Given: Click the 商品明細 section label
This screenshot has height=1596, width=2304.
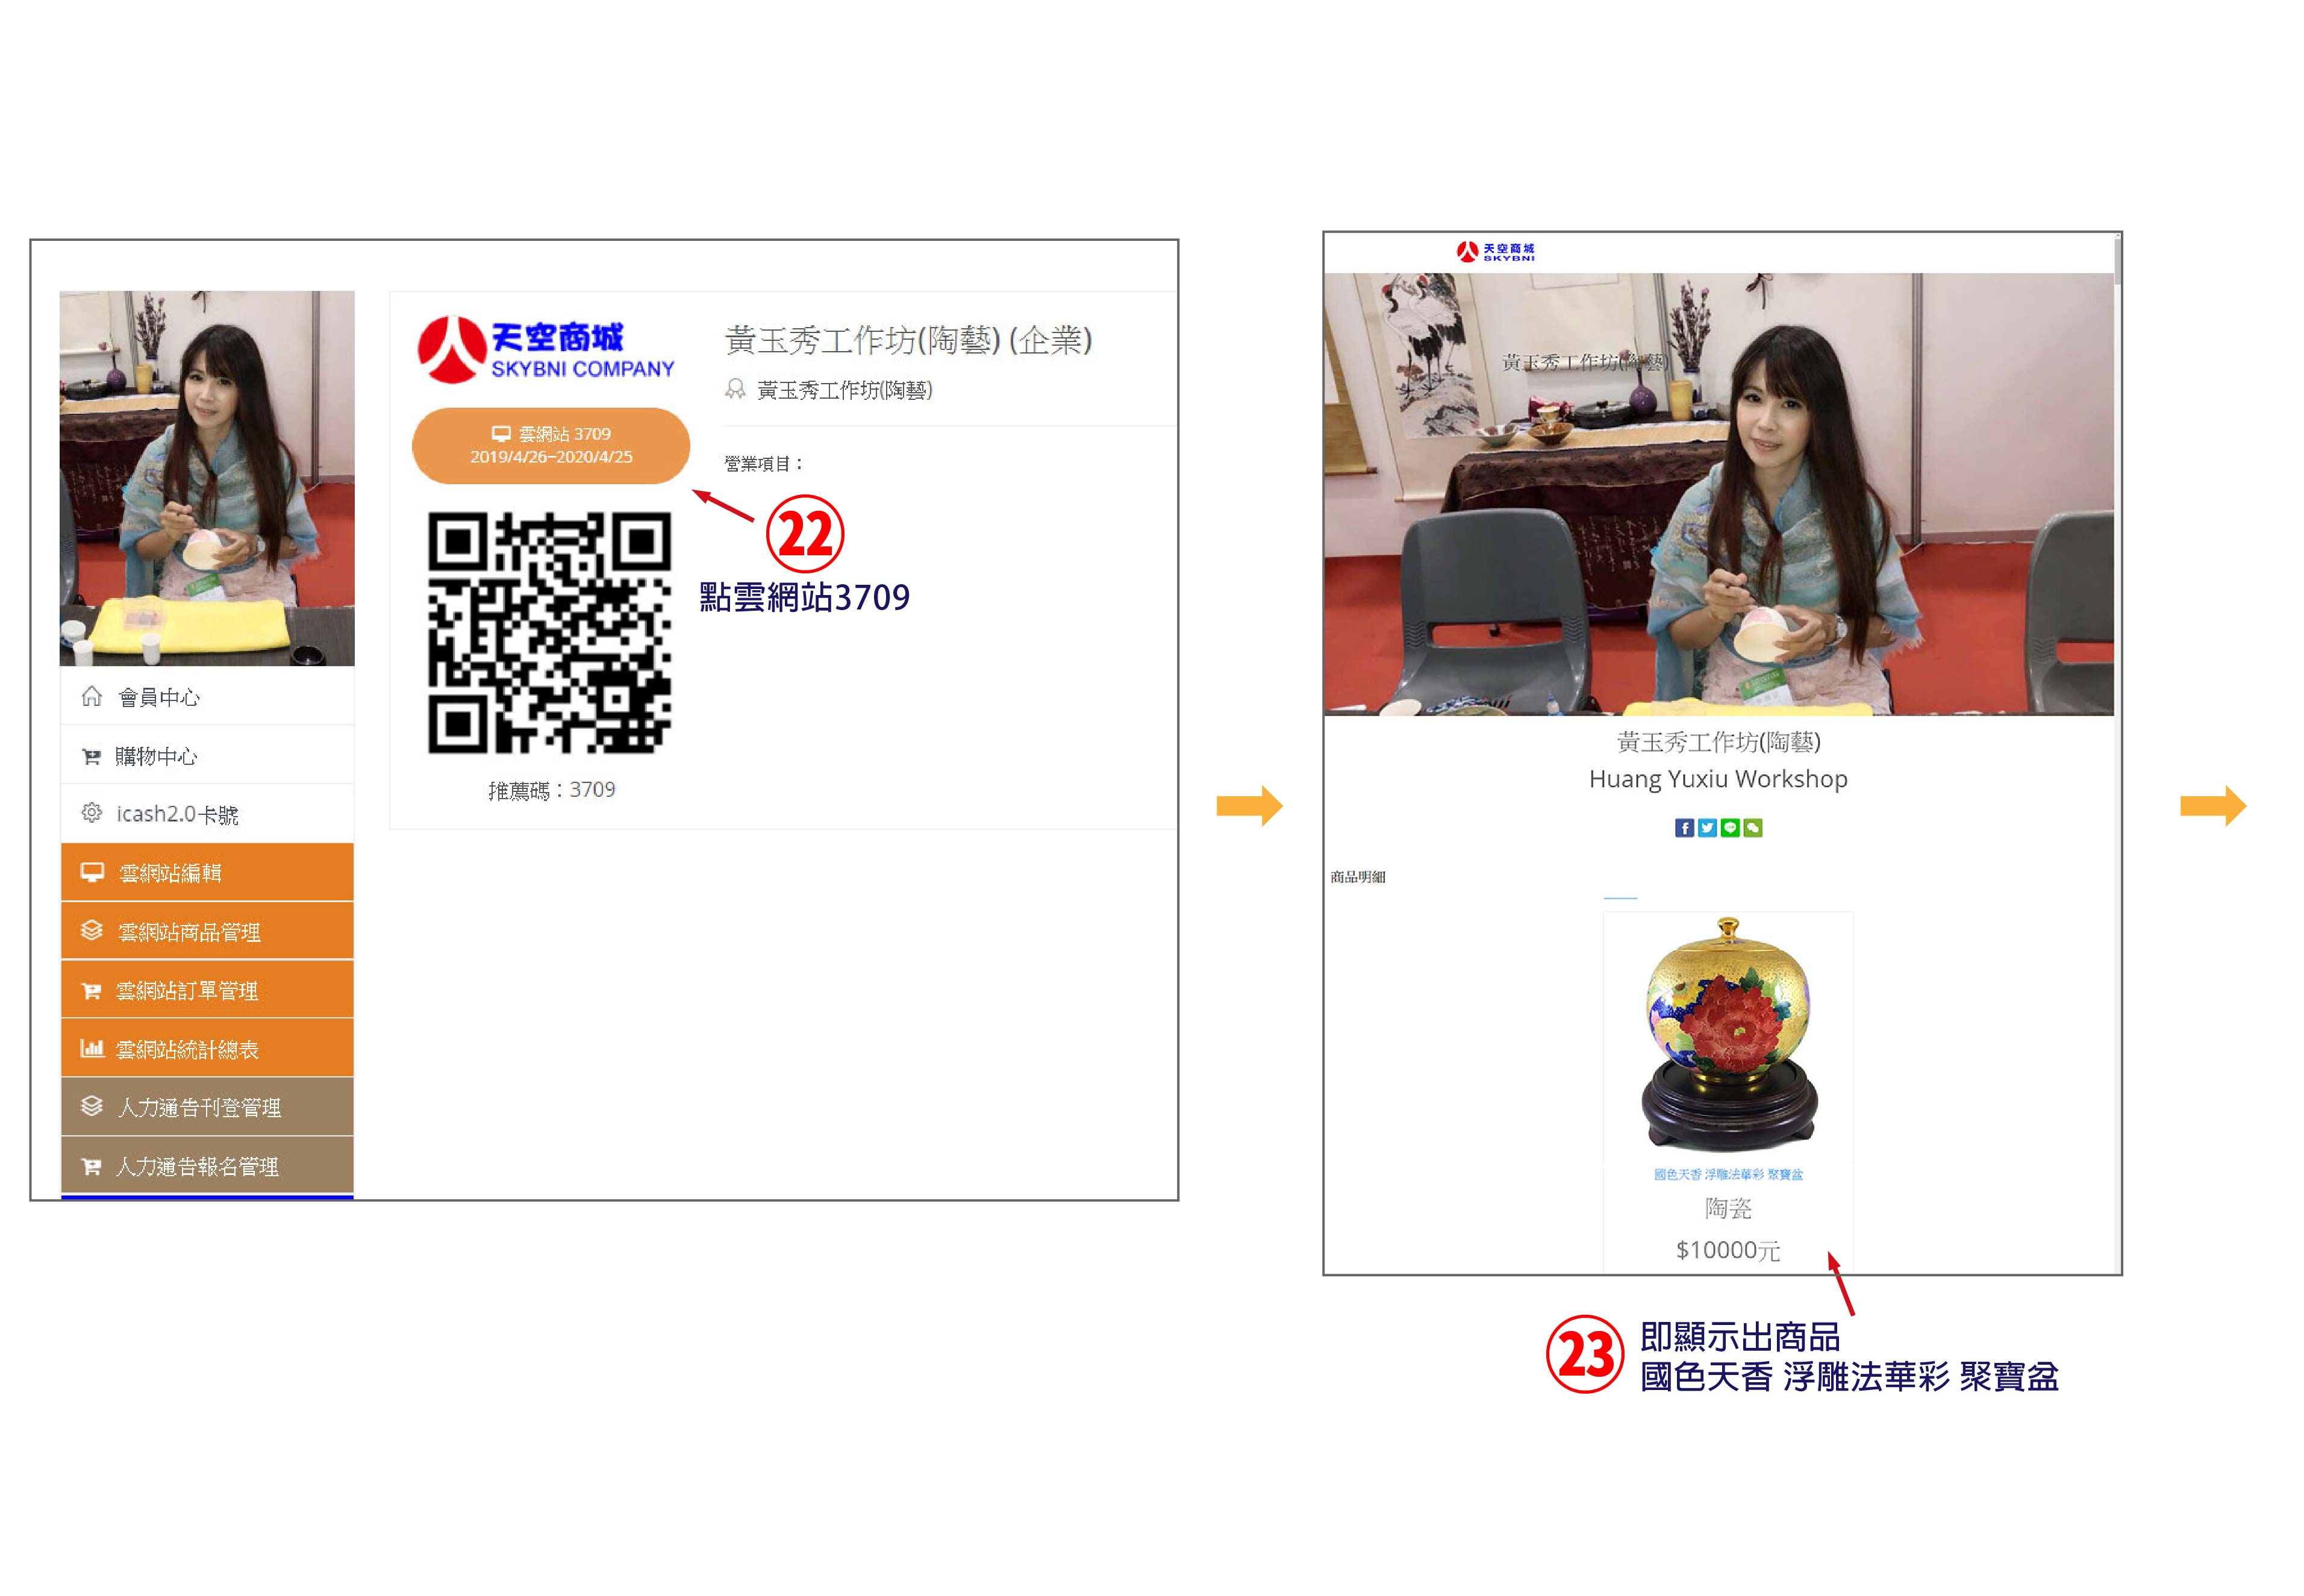Looking at the screenshot, I should (1358, 877).
